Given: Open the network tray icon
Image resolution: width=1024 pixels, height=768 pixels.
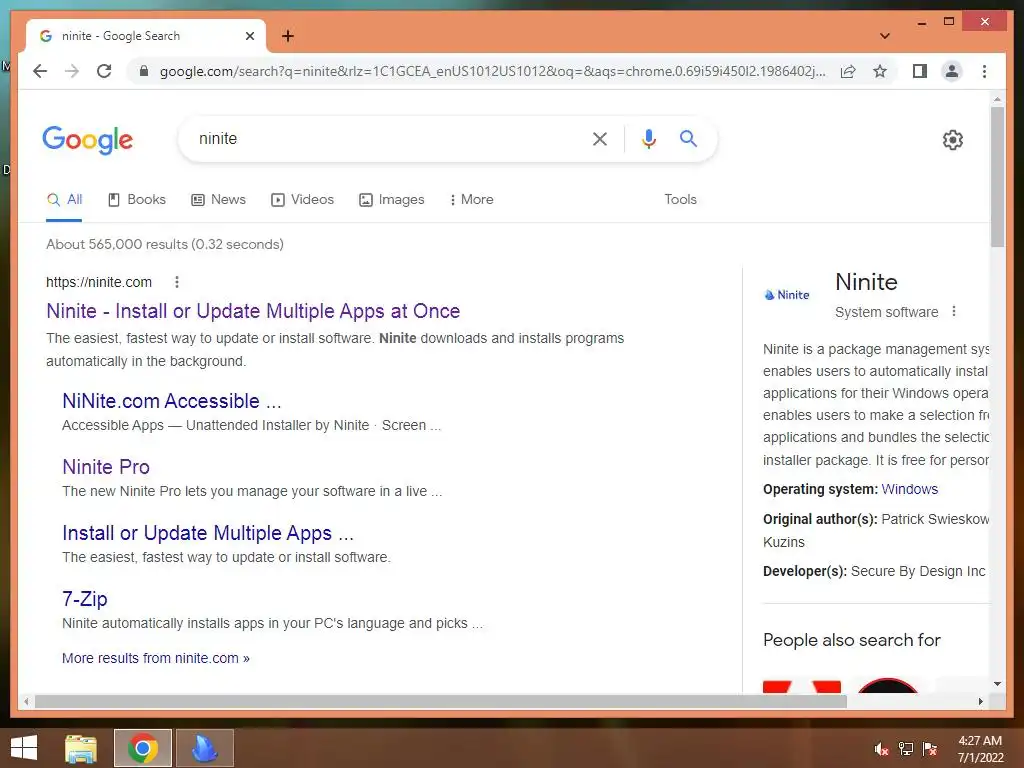Looking at the screenshot, I should click(x=906, y=749).
